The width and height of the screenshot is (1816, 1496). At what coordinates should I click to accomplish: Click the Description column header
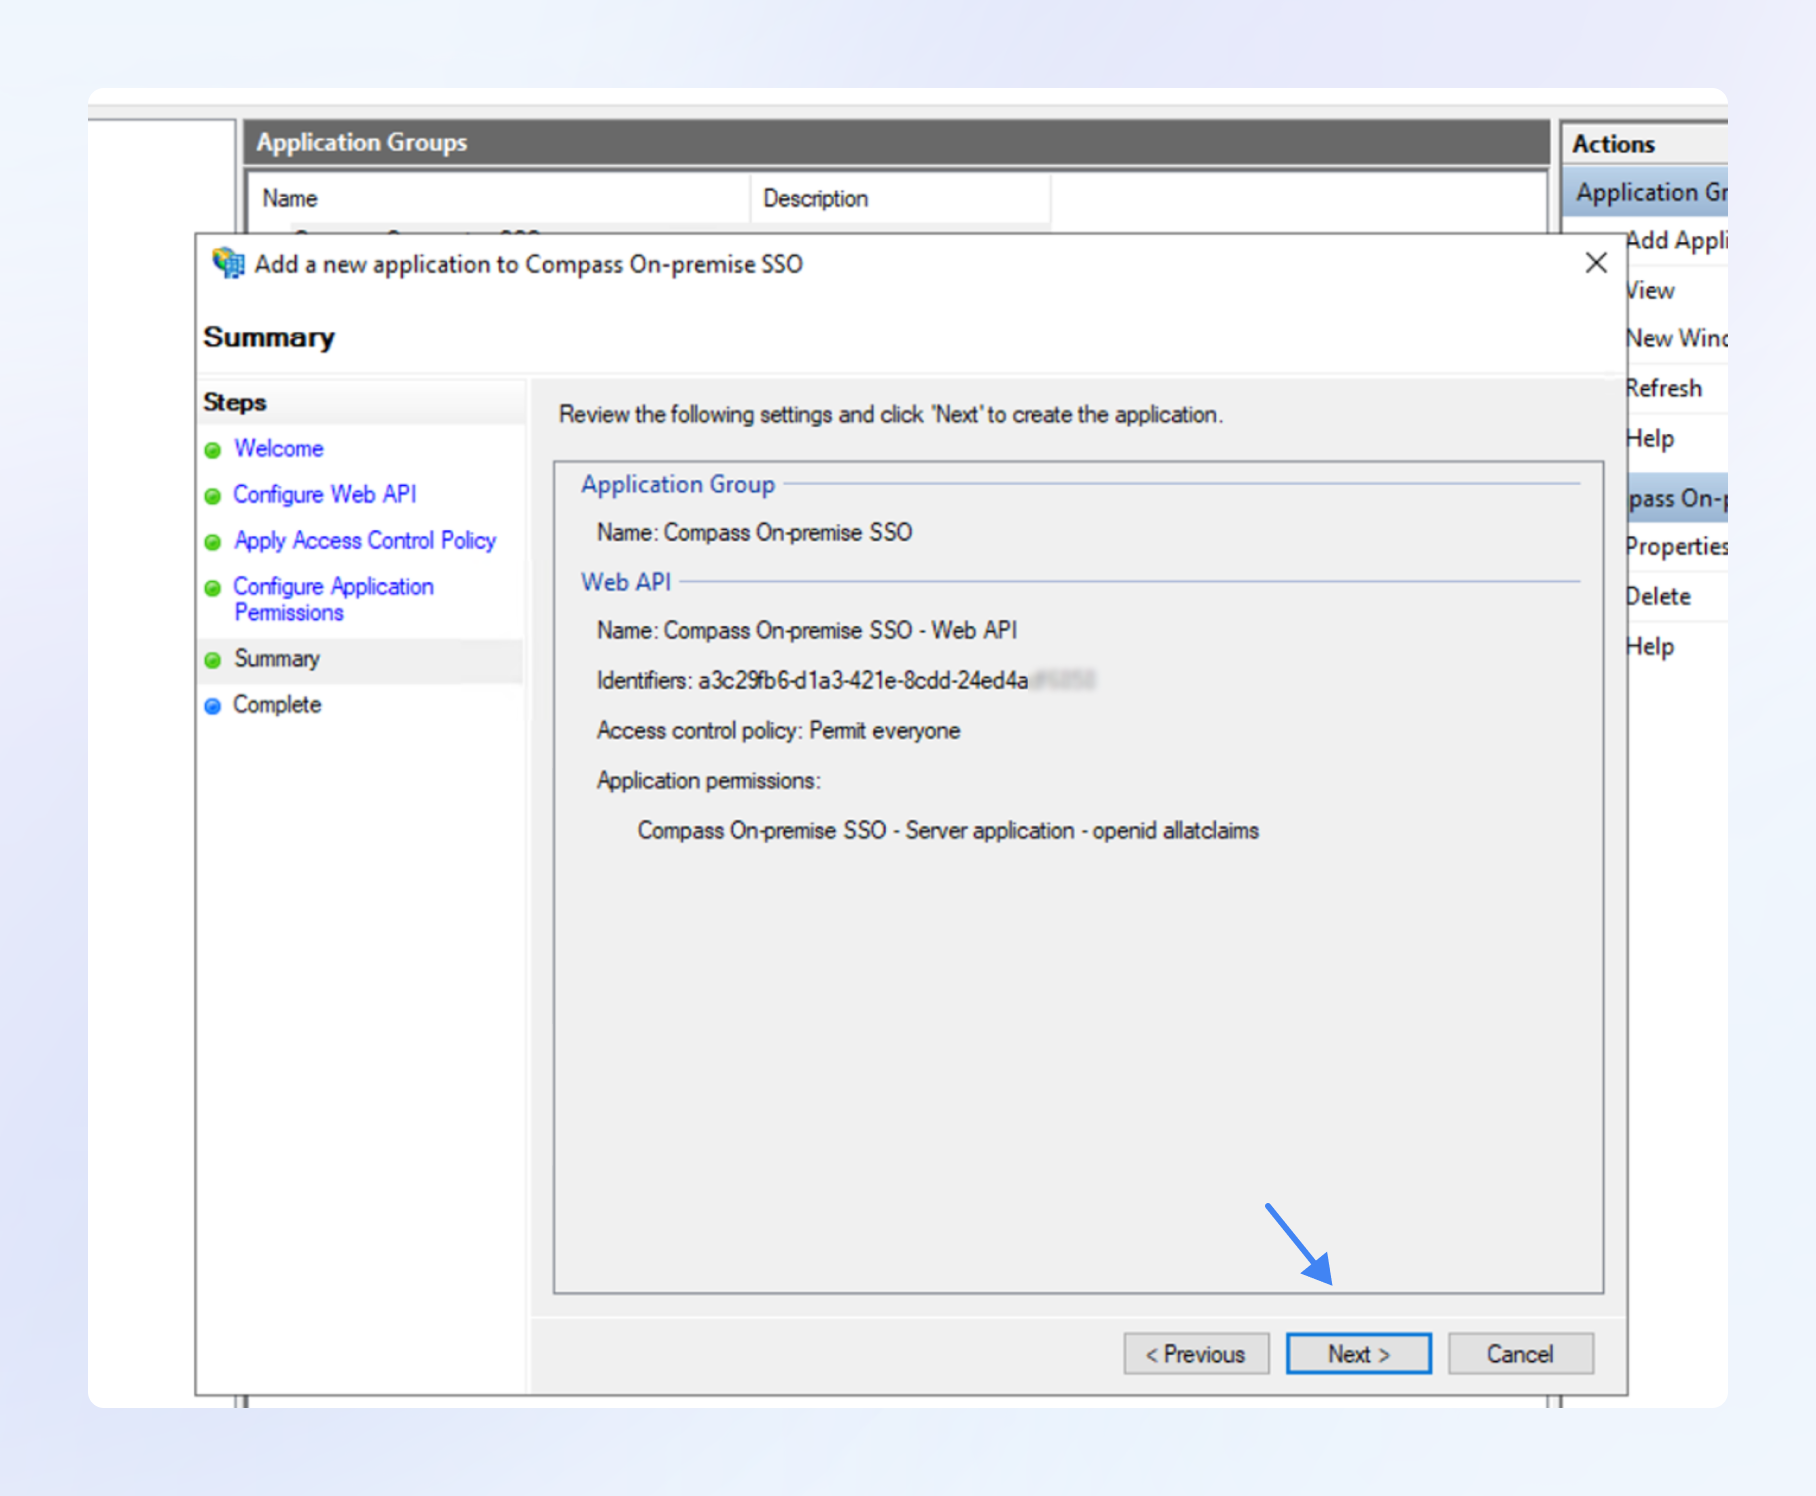tap(815, 199)
